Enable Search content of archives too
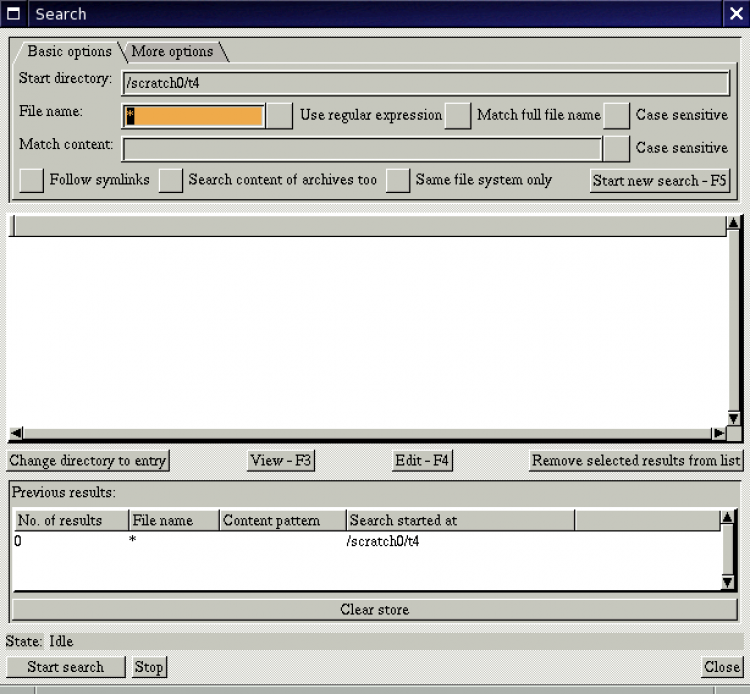 (171, 180)
